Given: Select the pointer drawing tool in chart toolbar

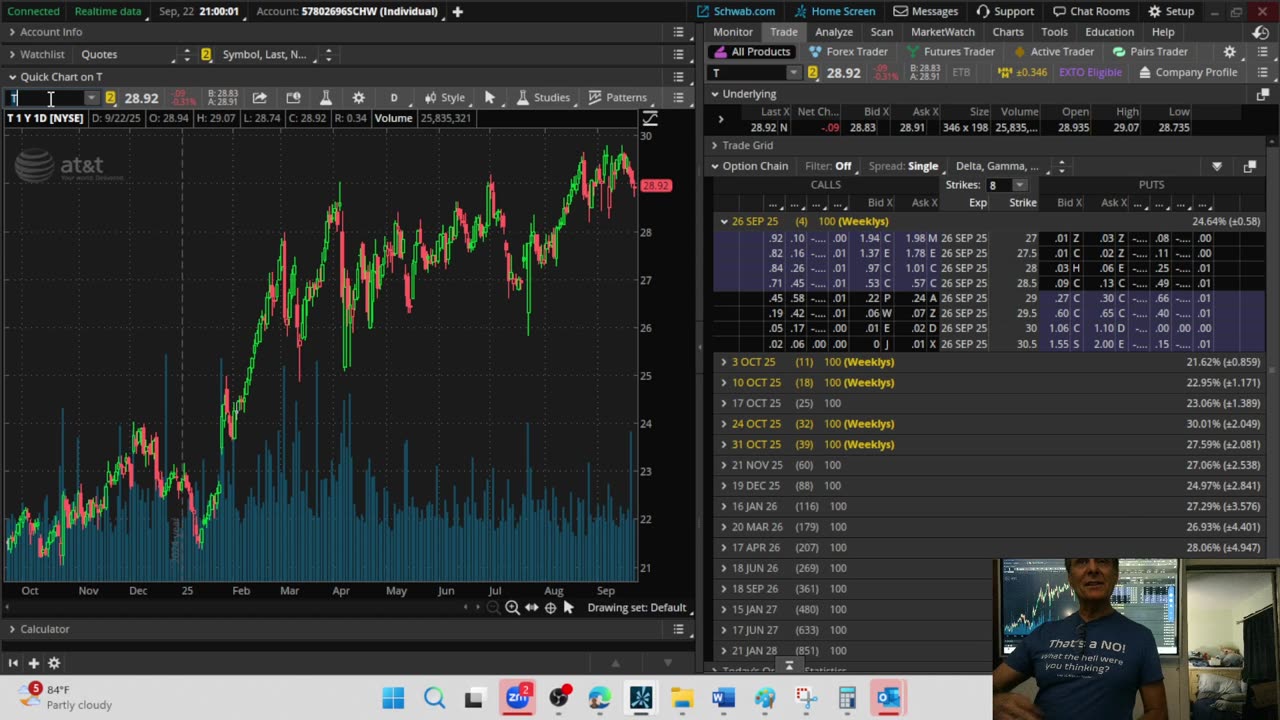Looking at the screenshot, I should pos(490,97).
